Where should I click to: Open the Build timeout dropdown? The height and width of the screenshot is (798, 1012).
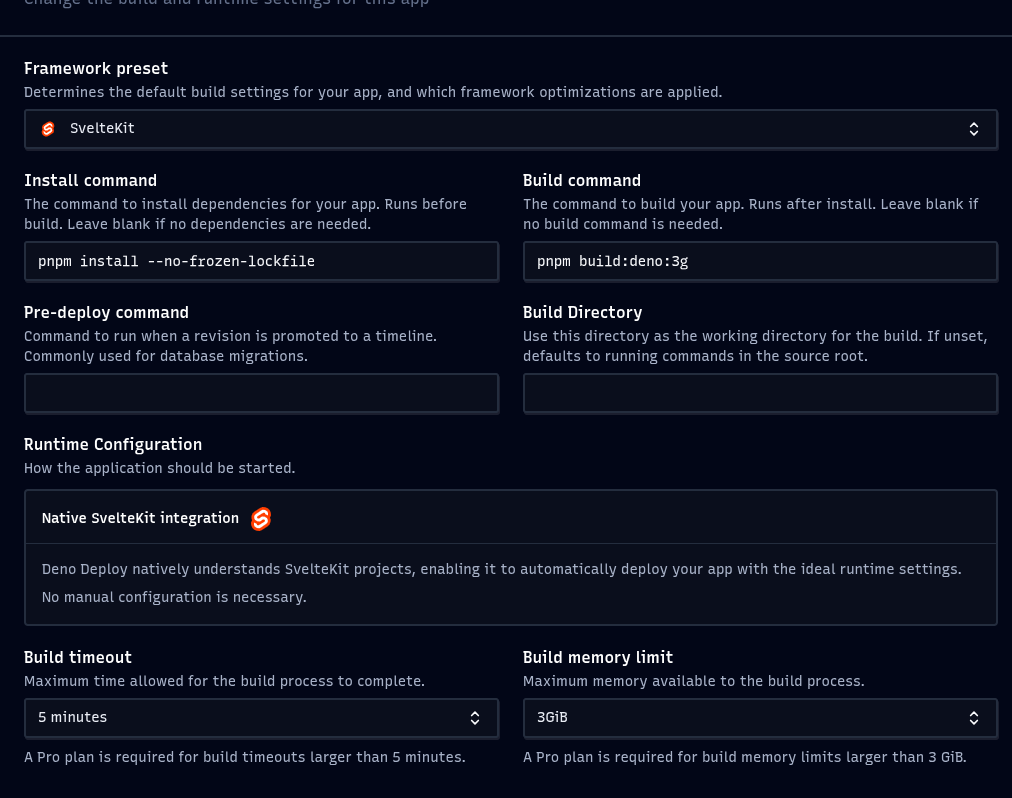pyautogui.click(x=260, y=718)
